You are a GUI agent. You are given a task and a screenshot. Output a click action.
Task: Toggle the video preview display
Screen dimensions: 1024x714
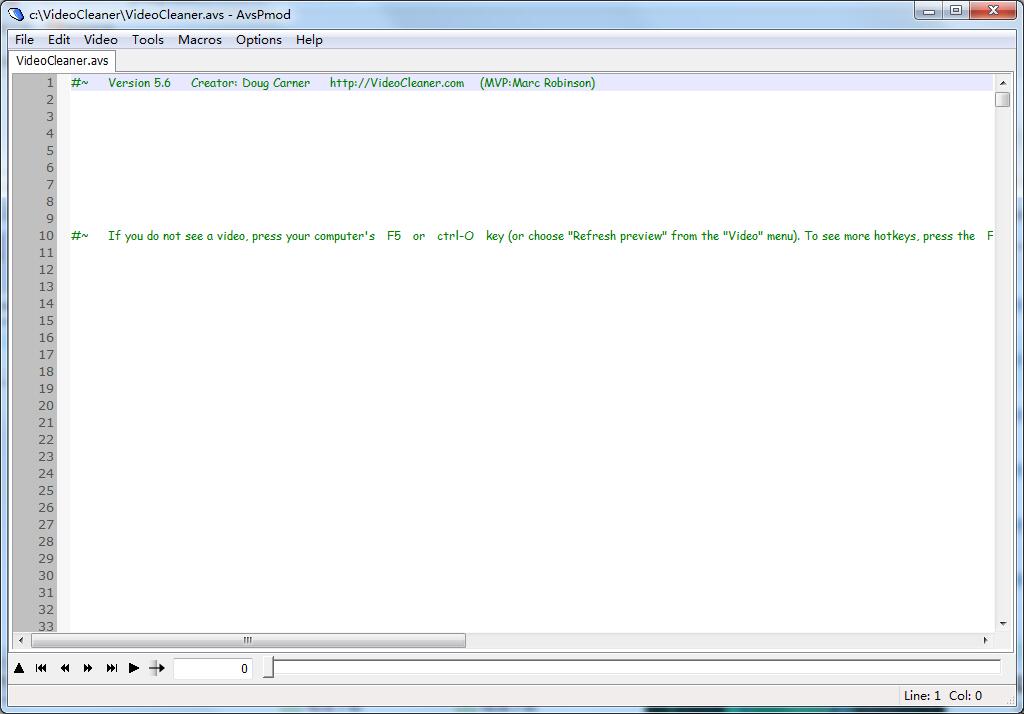coord(18,668)
